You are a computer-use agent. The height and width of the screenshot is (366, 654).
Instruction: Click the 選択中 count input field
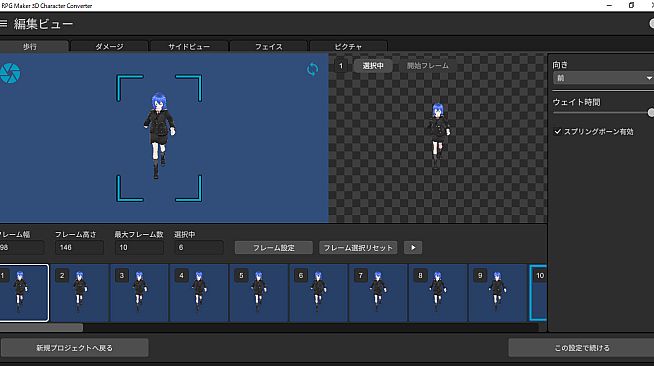[x=199, y=248]
